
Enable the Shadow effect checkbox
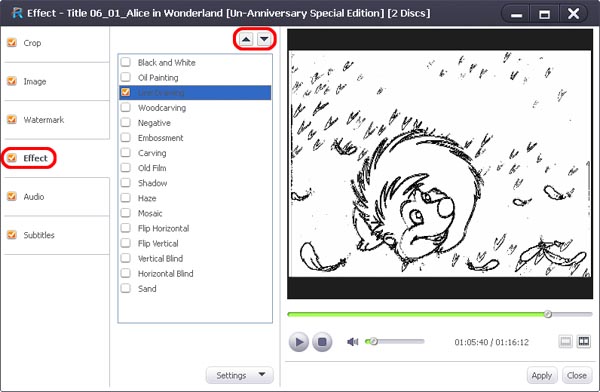click(126, 183)
